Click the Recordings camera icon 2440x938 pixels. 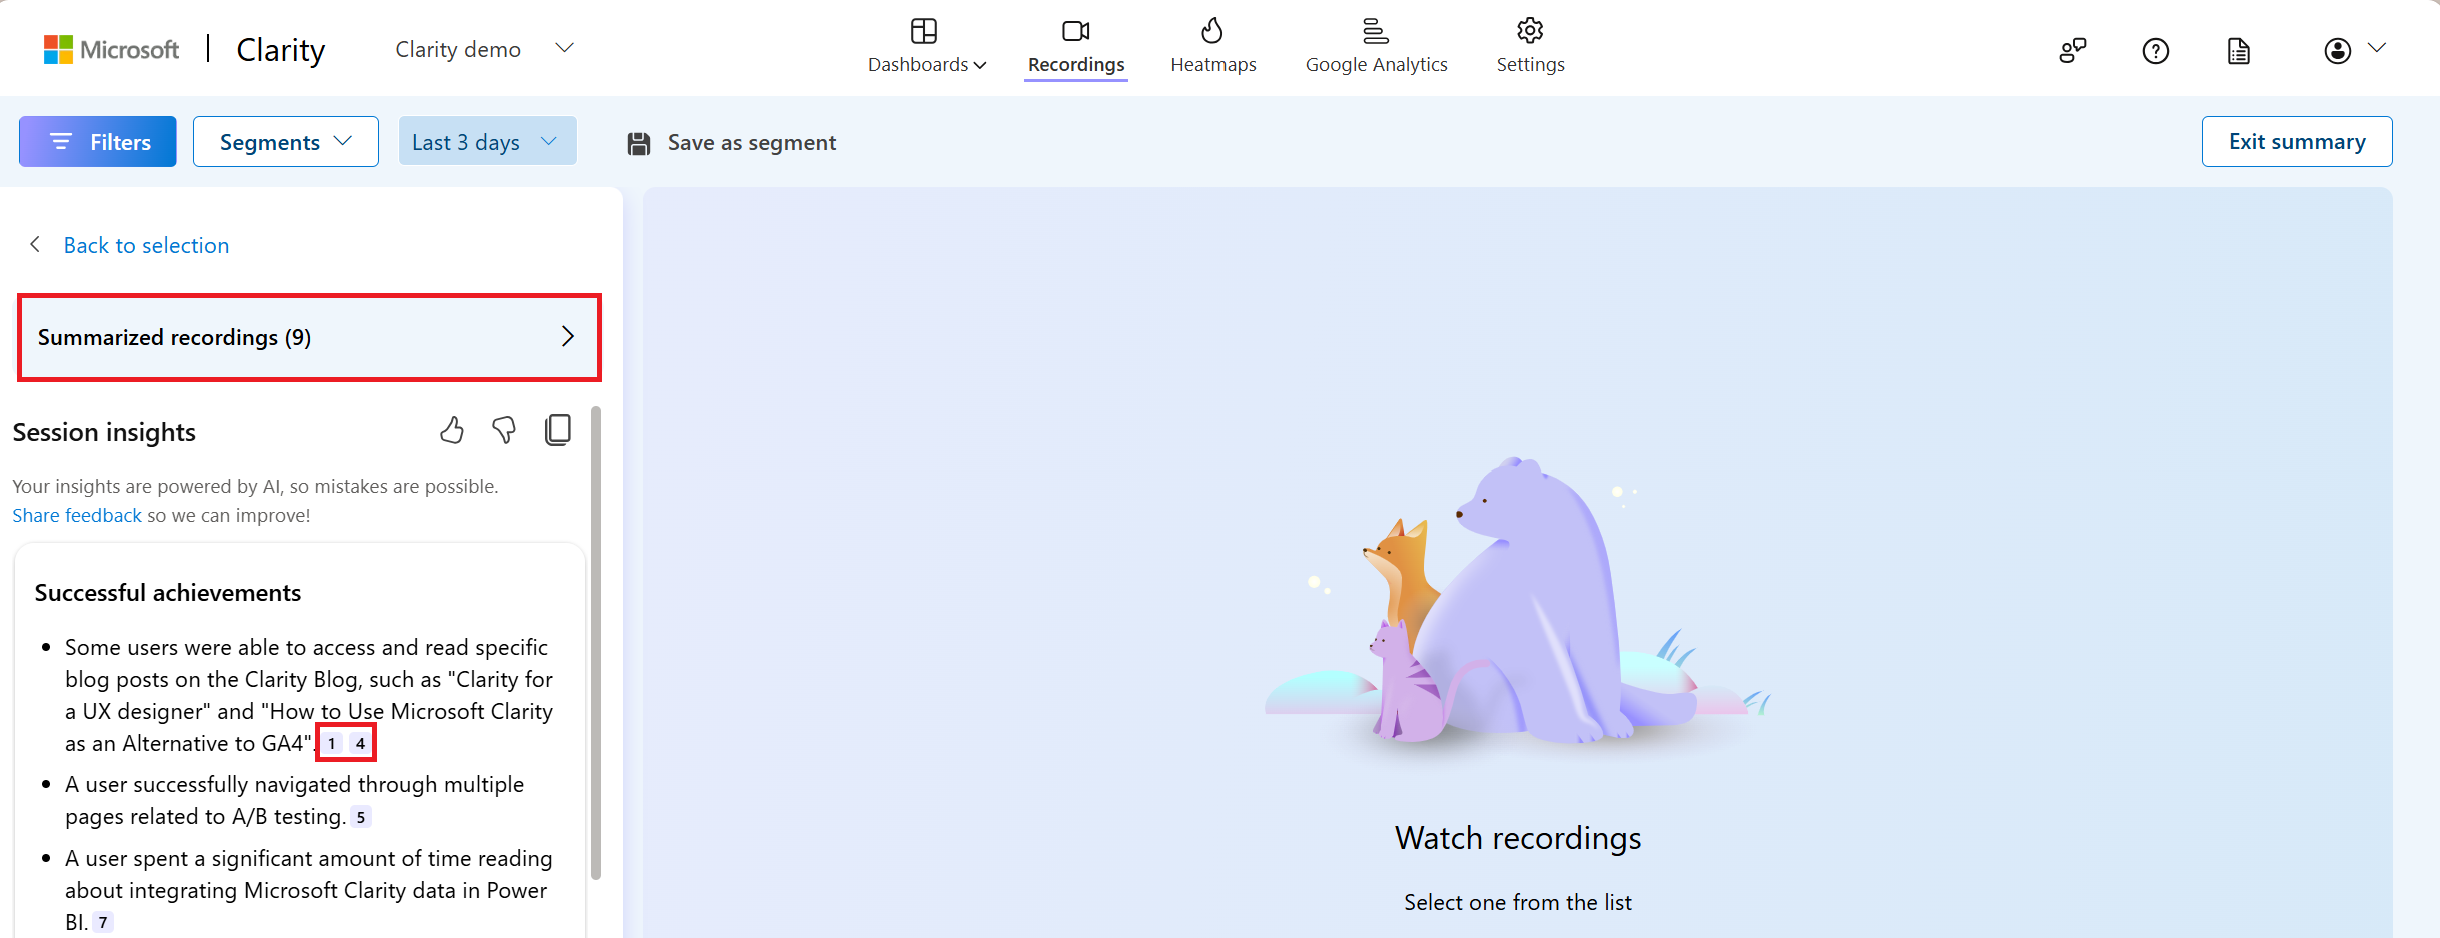click(1076, 31)
